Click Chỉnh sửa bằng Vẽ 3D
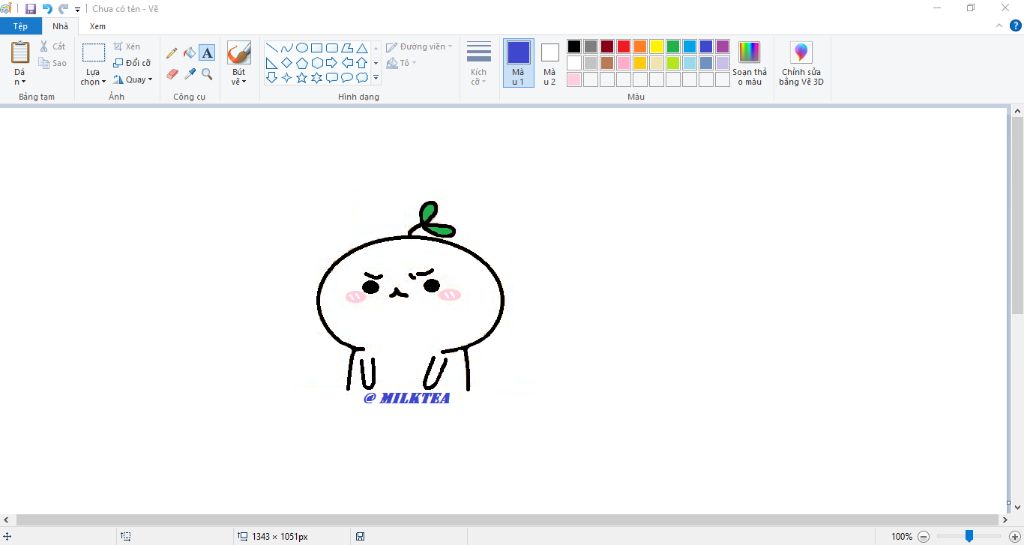 801,63
